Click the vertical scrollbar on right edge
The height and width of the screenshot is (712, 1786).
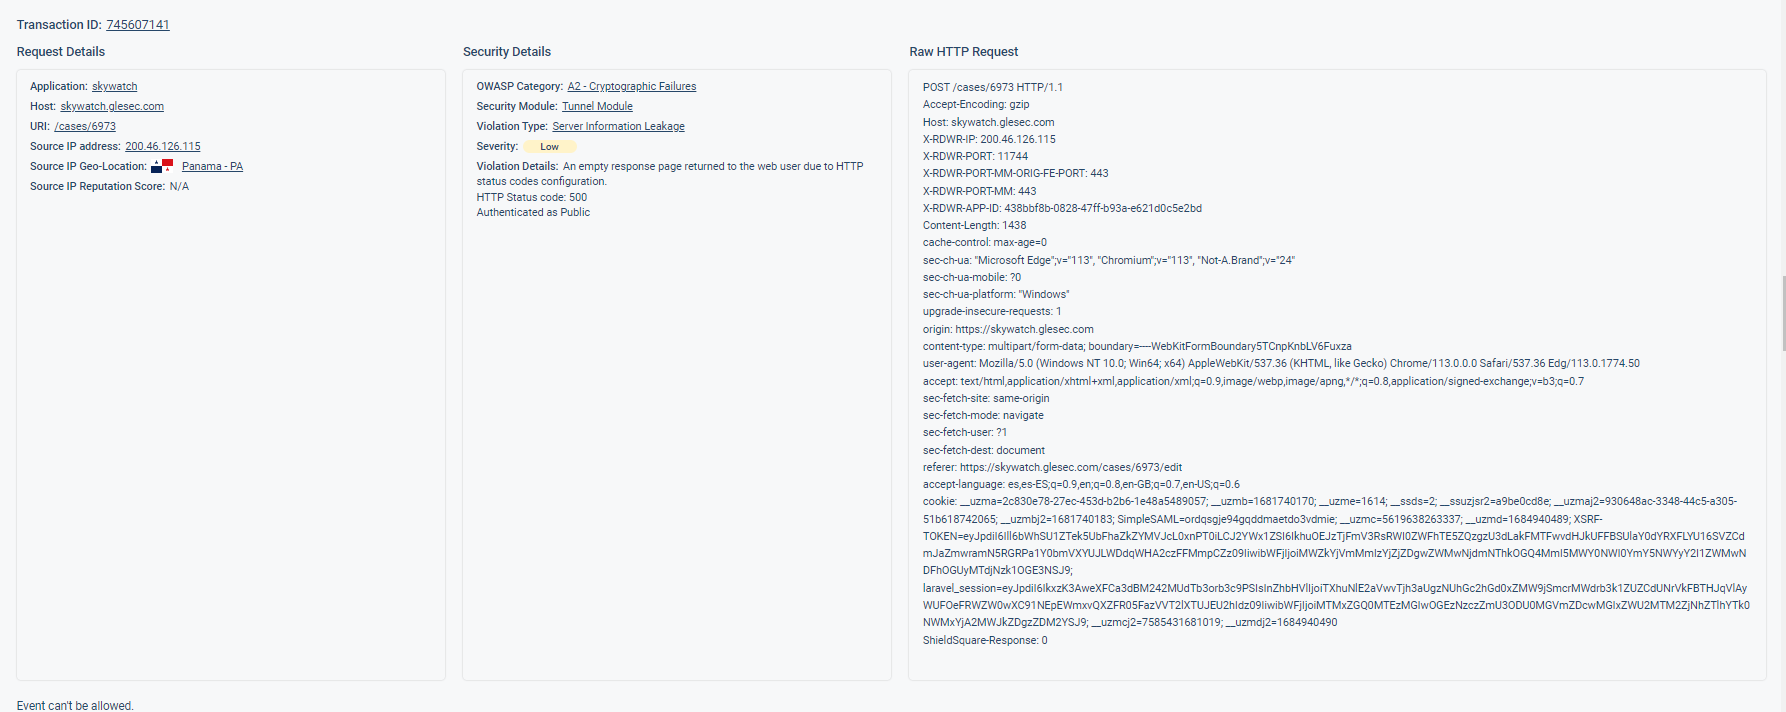1783,314
